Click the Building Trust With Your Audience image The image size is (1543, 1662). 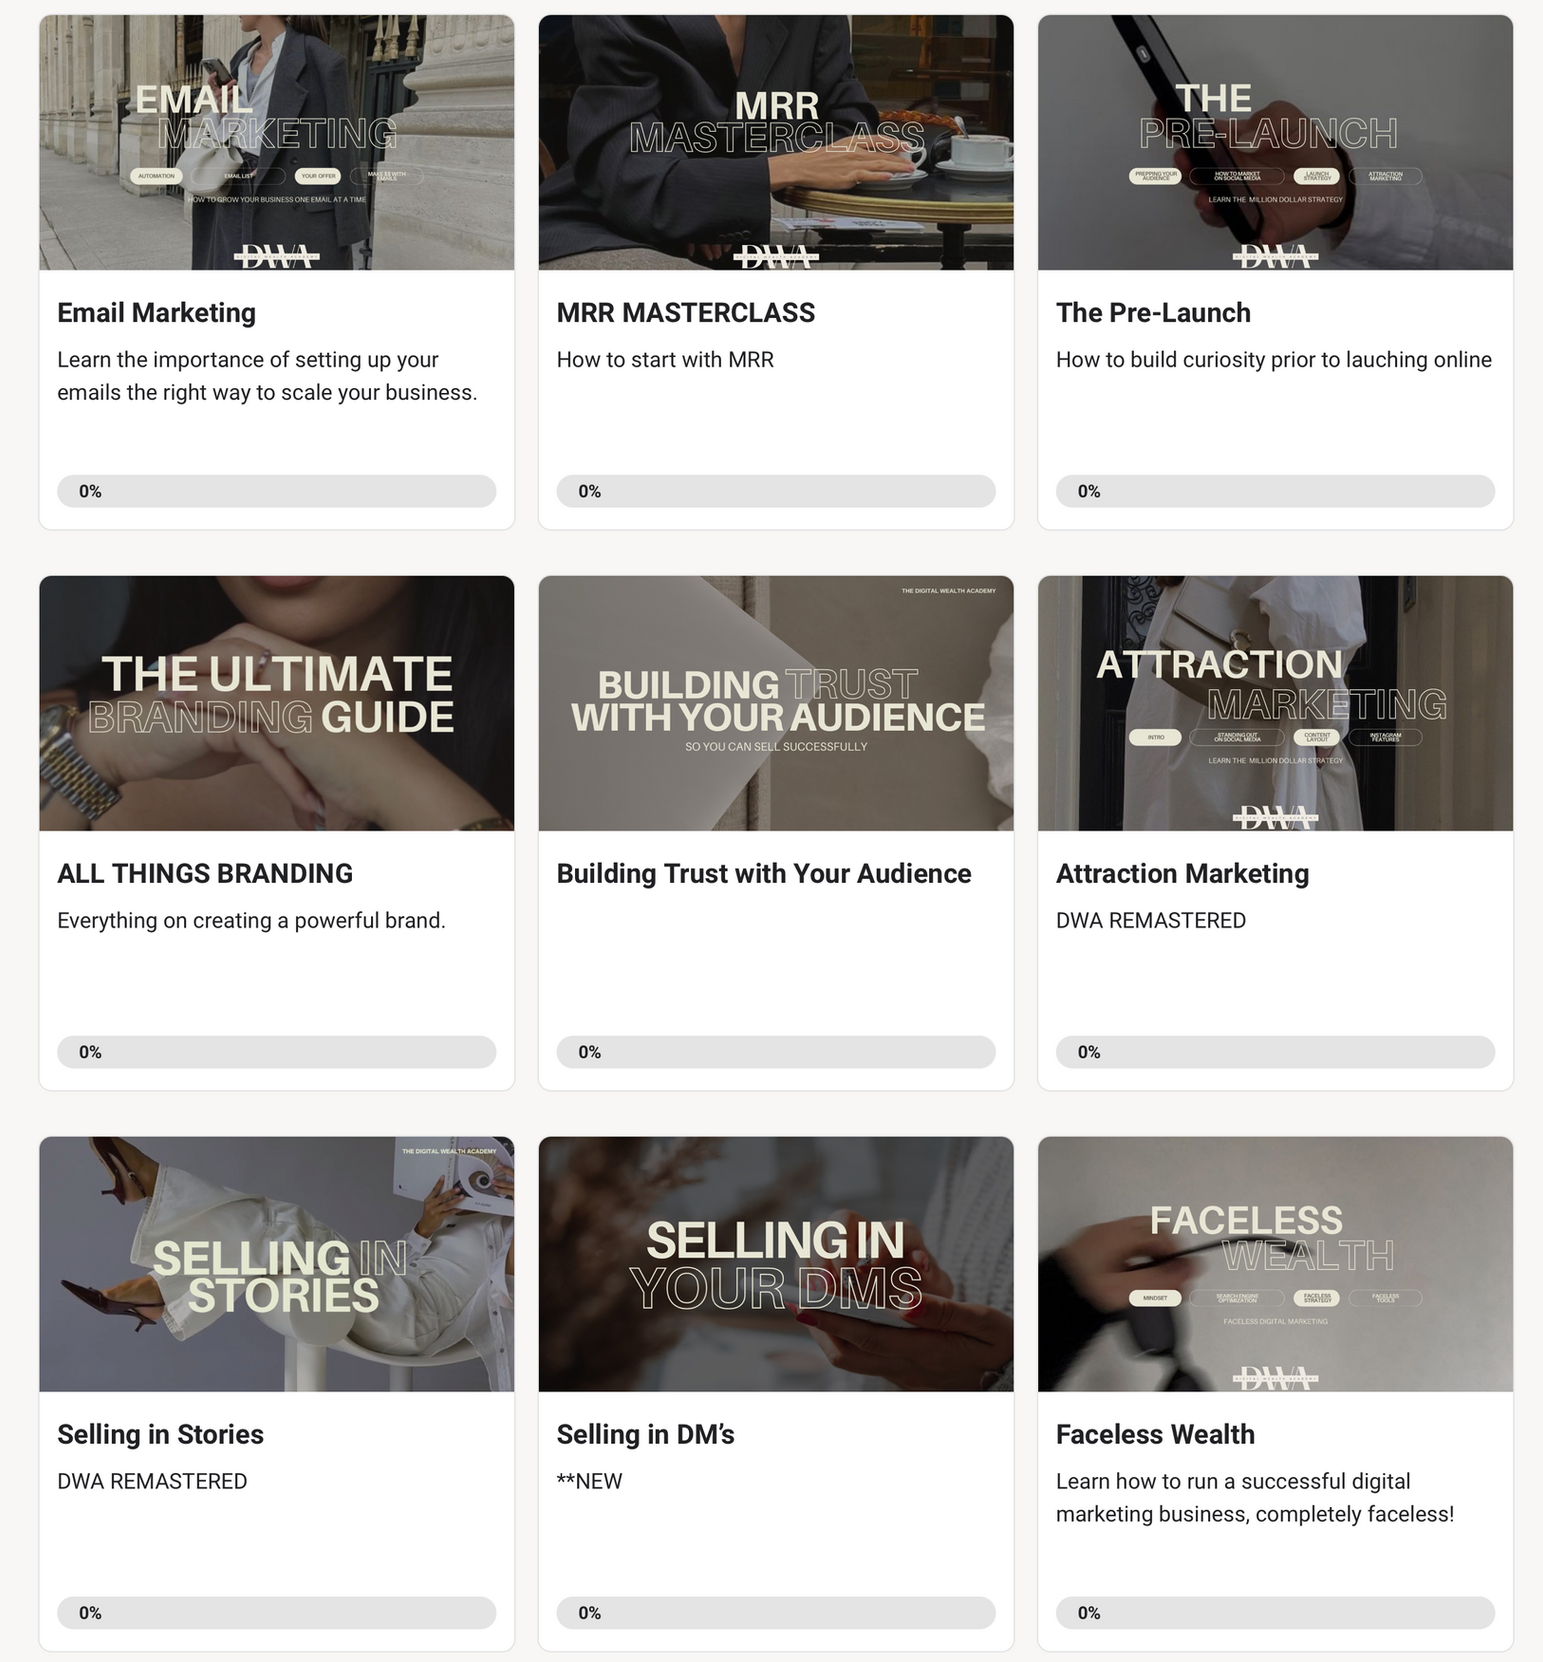(776, 703)
